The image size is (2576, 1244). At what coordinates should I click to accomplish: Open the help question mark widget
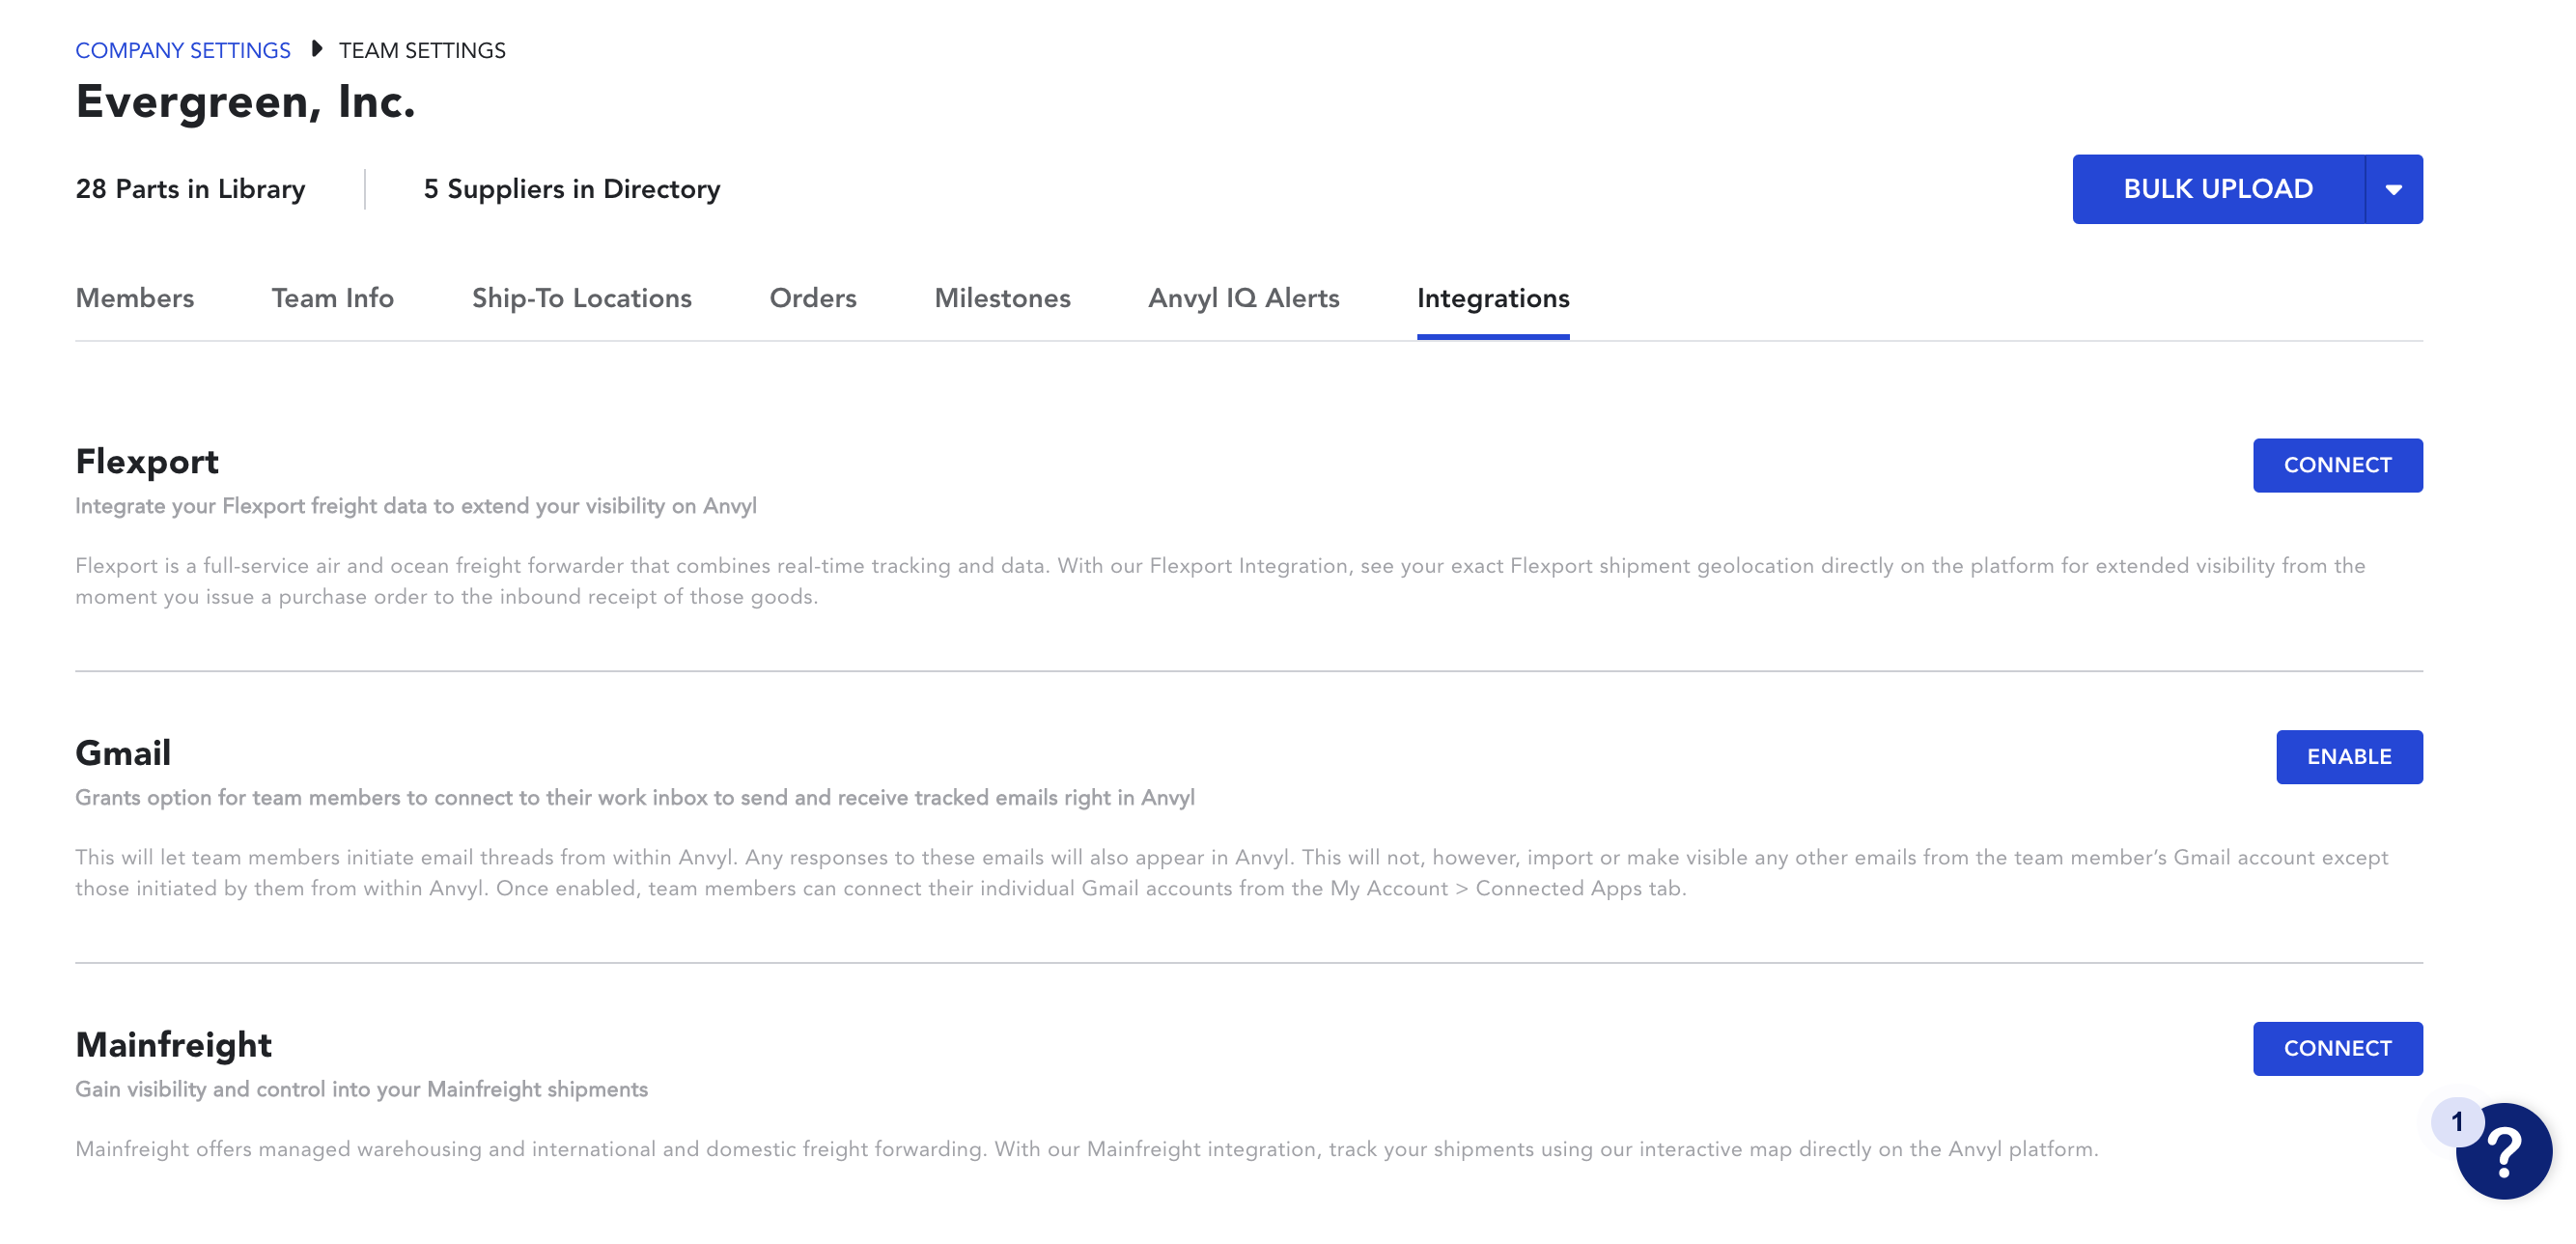(2504, 1151)
